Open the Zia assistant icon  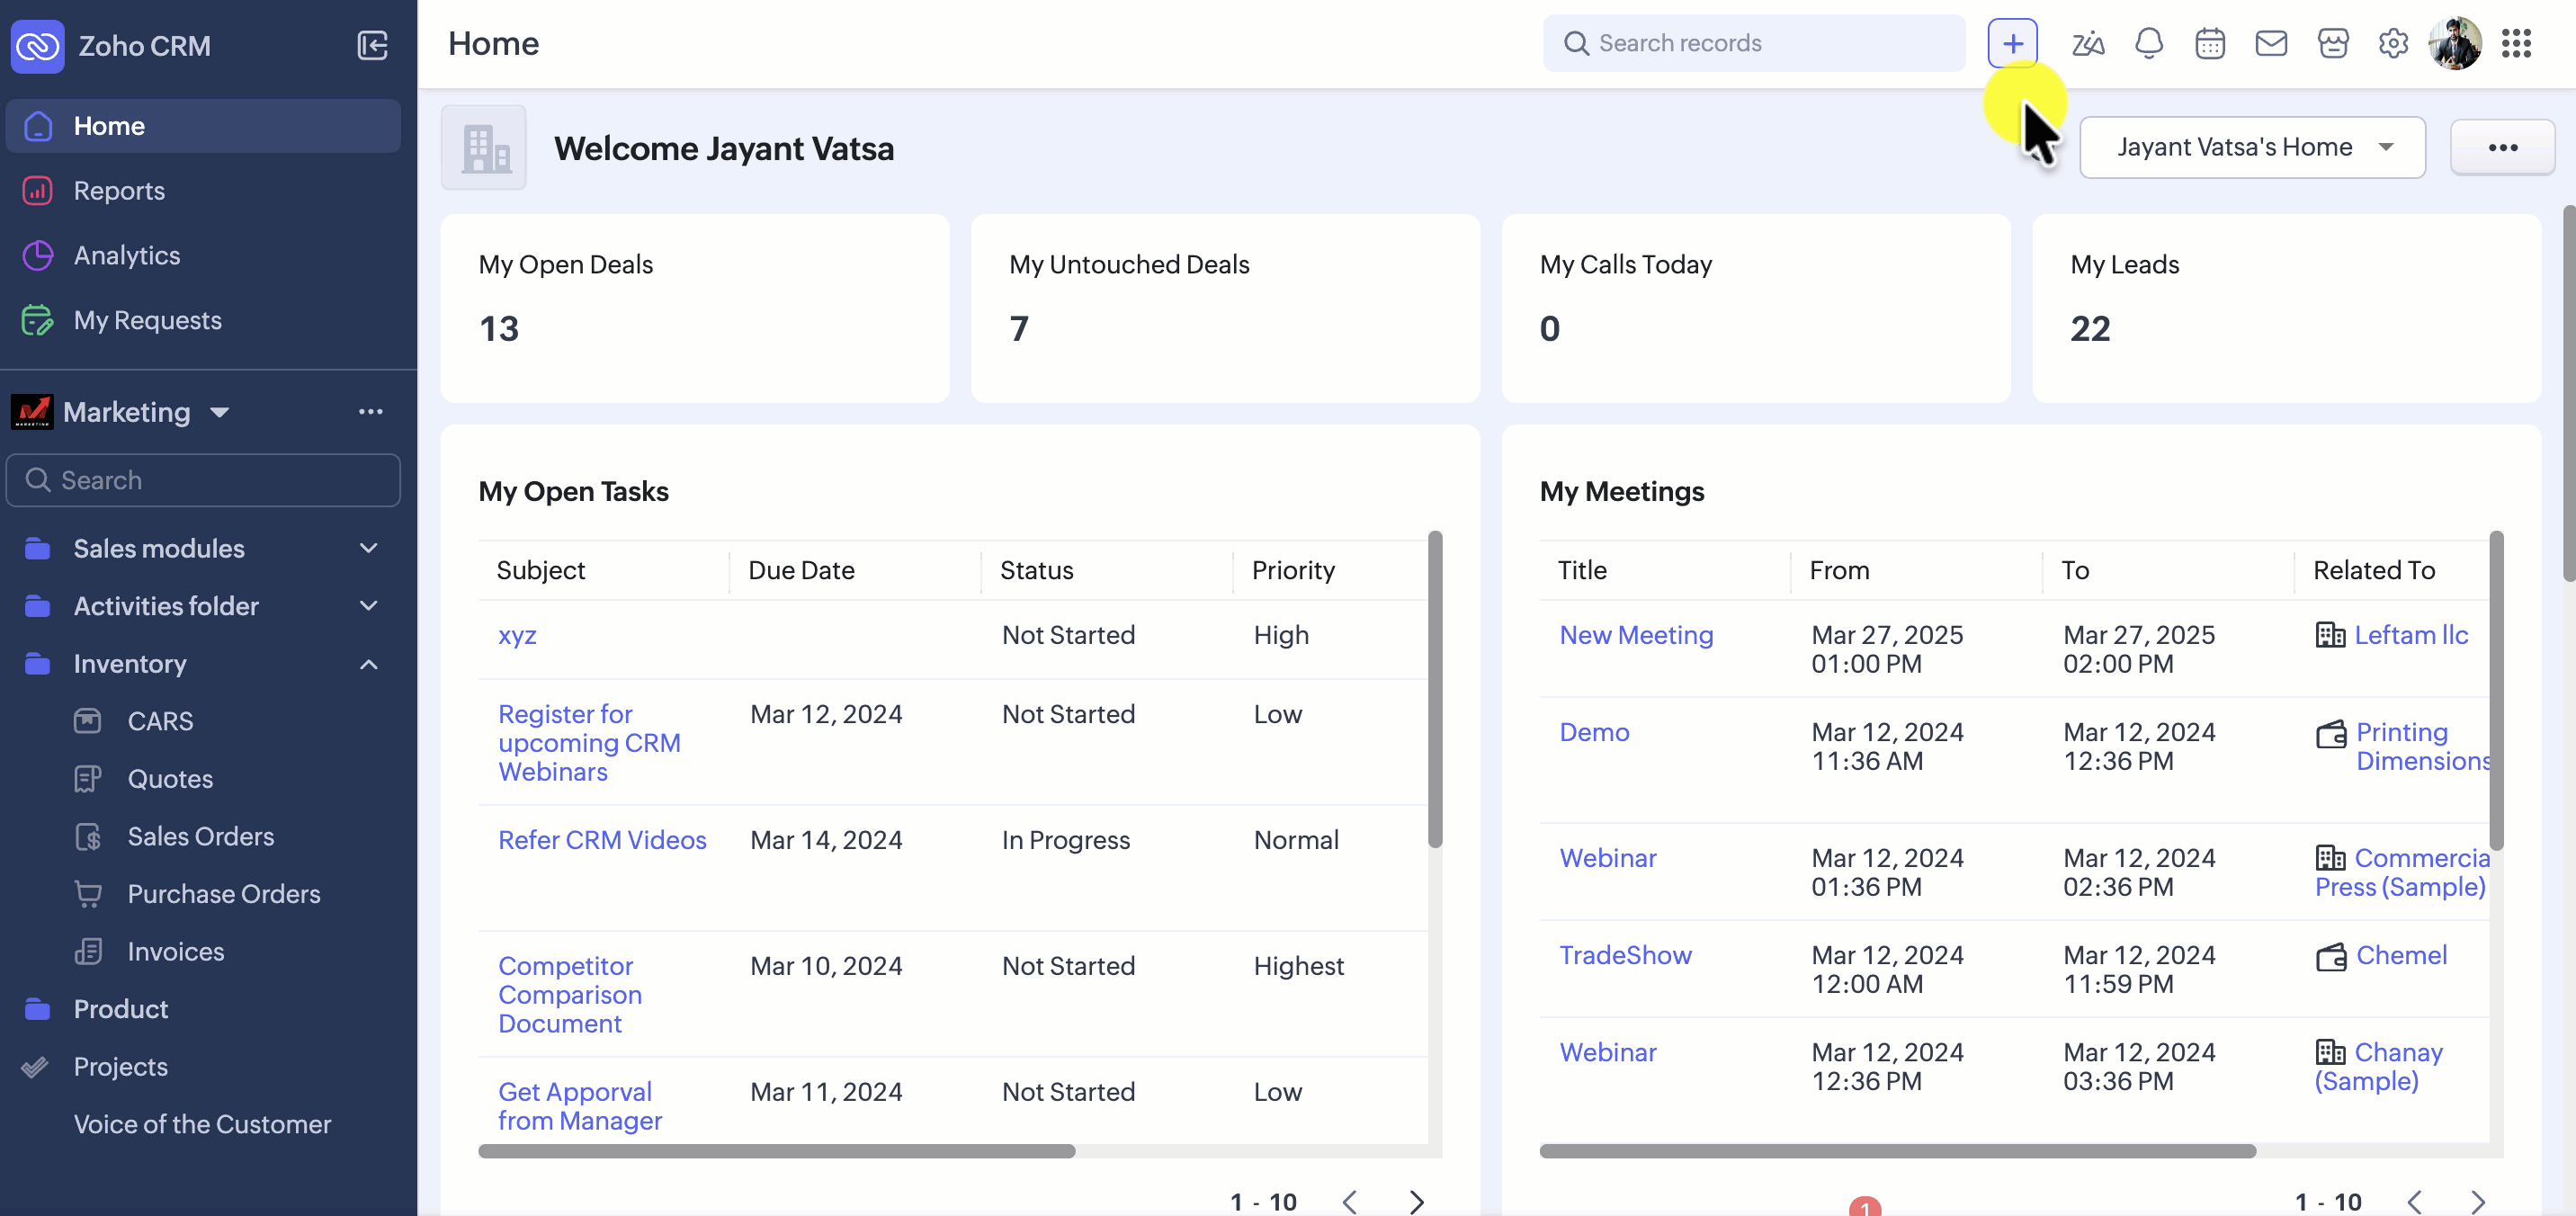tap(2087, 44)
